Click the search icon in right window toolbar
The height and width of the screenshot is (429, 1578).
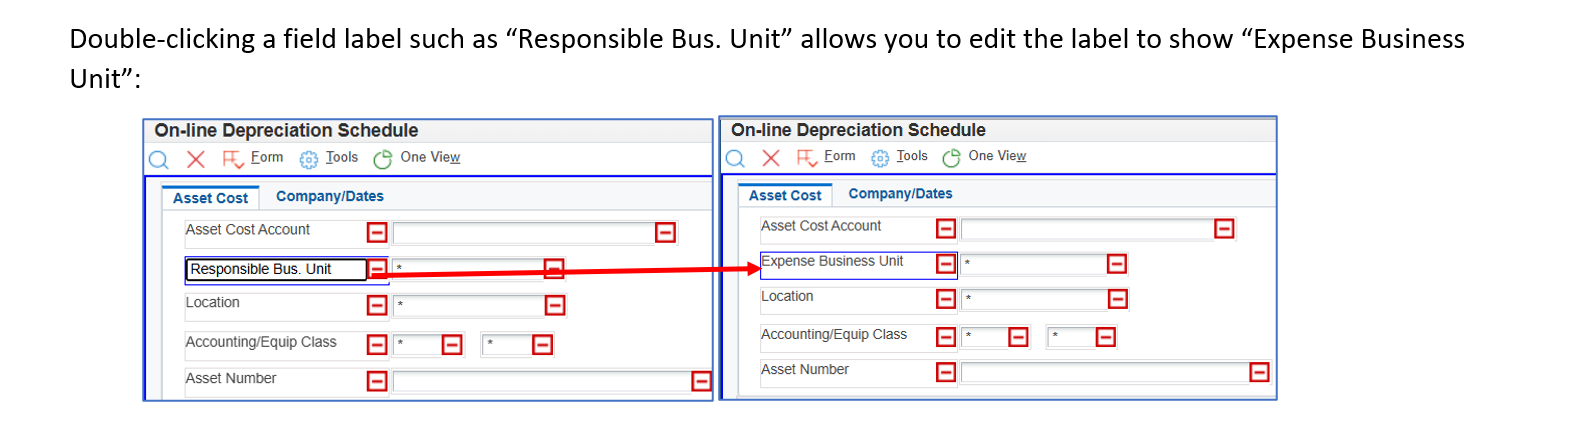tap(735, 158)
